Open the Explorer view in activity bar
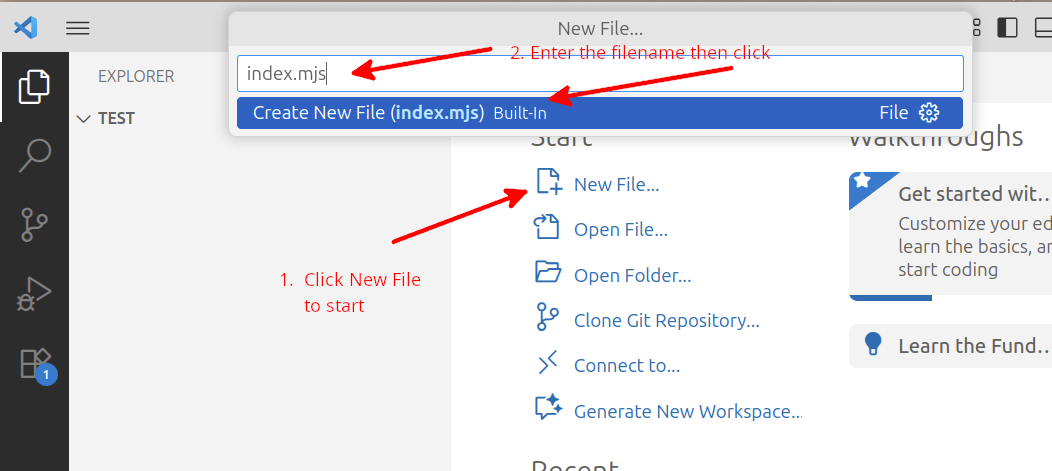 34,87
